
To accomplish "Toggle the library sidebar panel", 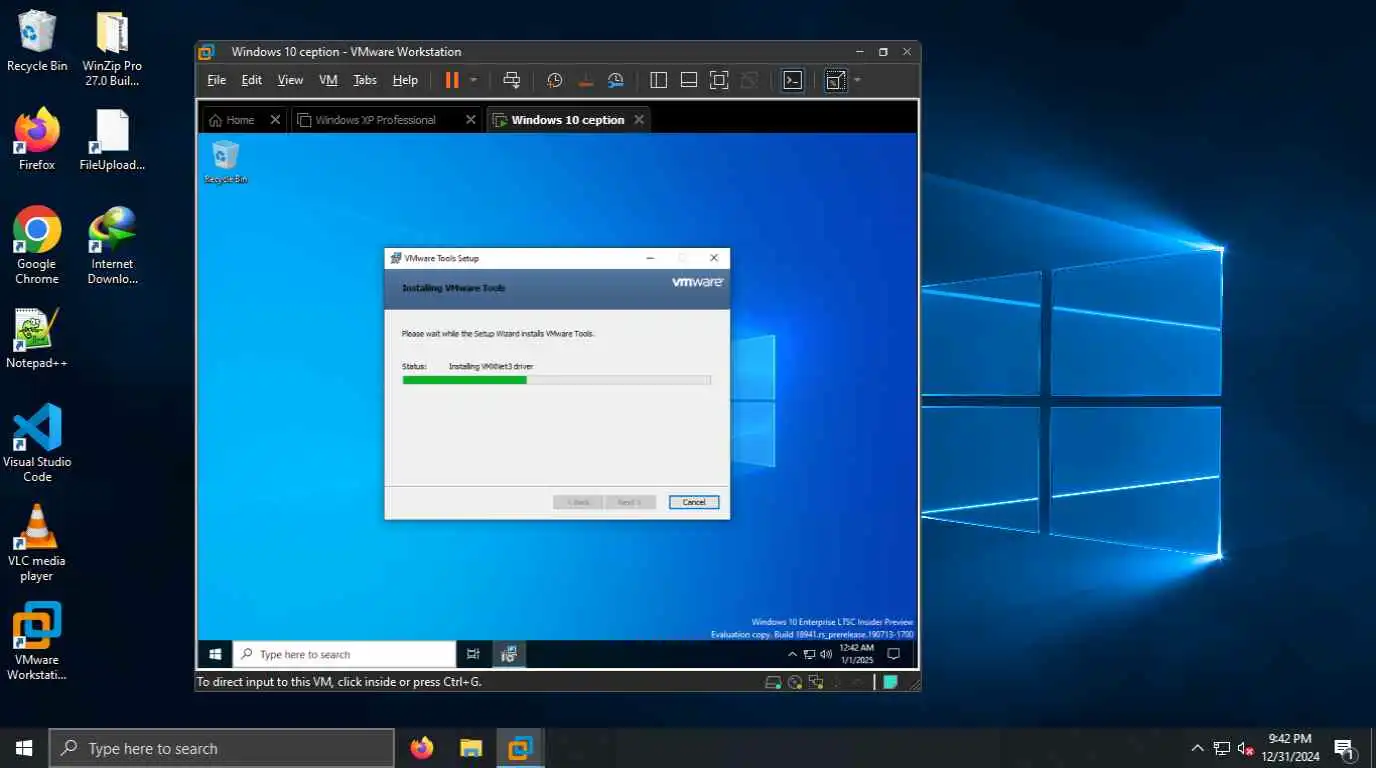I will (x=658, y=80).
